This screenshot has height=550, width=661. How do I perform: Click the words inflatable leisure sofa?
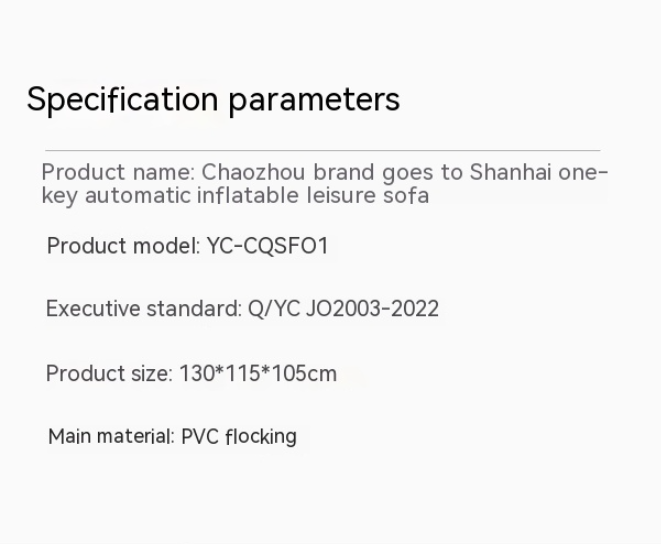point(313,195)
